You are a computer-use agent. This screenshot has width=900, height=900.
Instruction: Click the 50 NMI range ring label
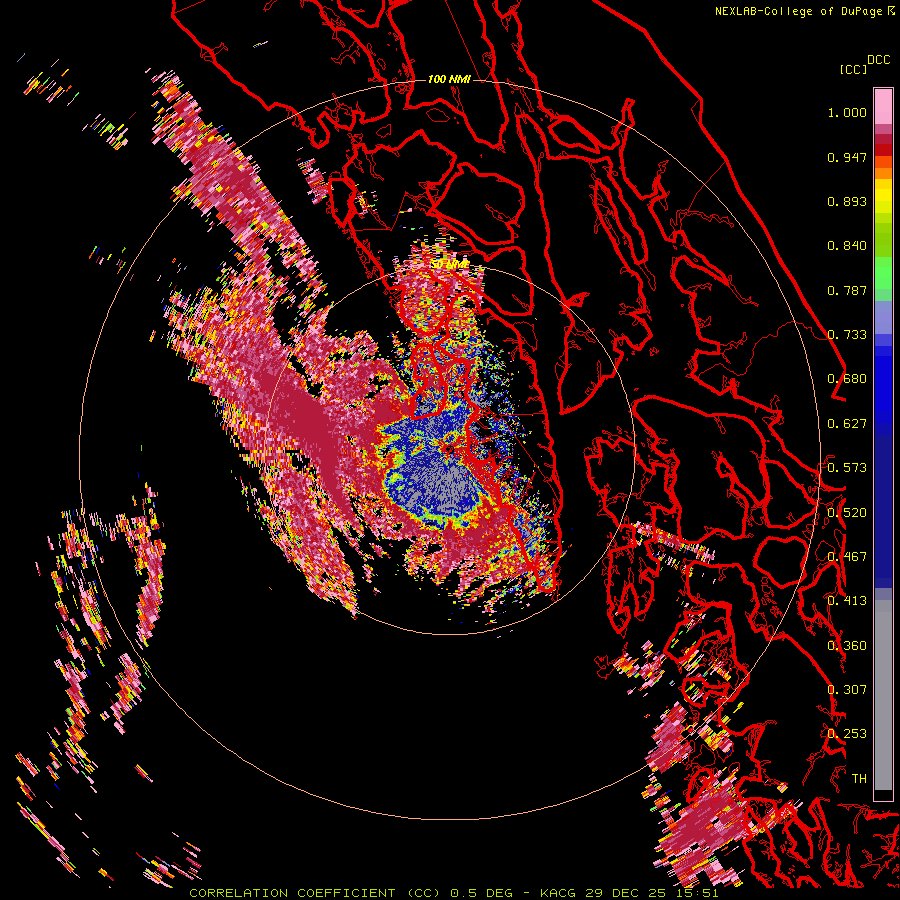(449, 265)
